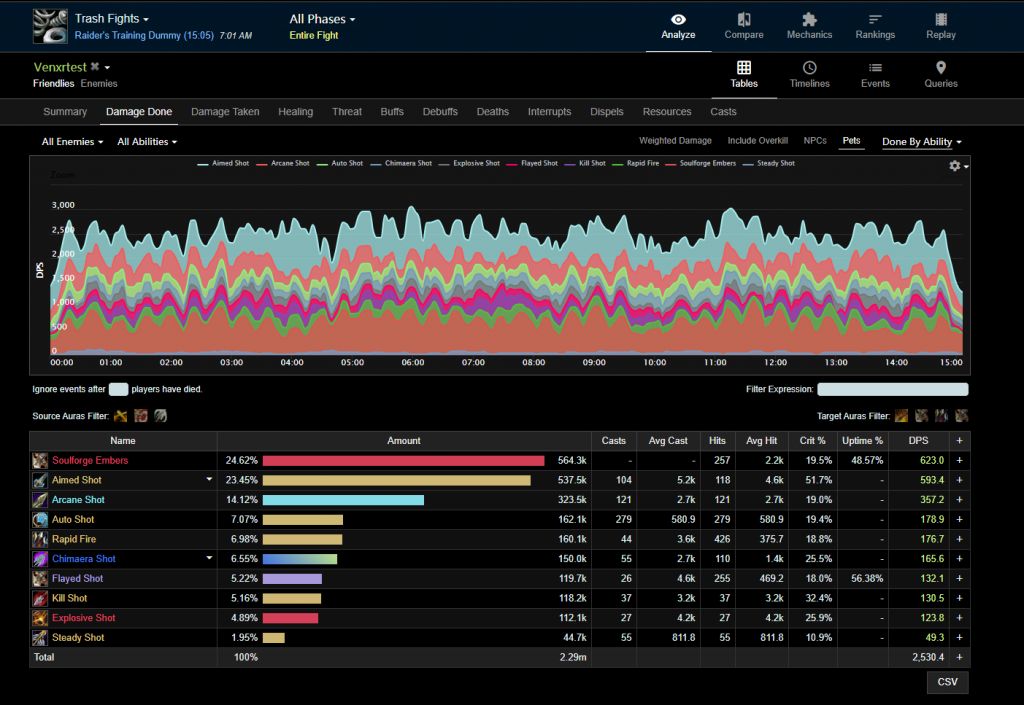The height and width of the screenshot is (705, 1024).
Task: Open the Compare view icon
Action: click(744, 20)
